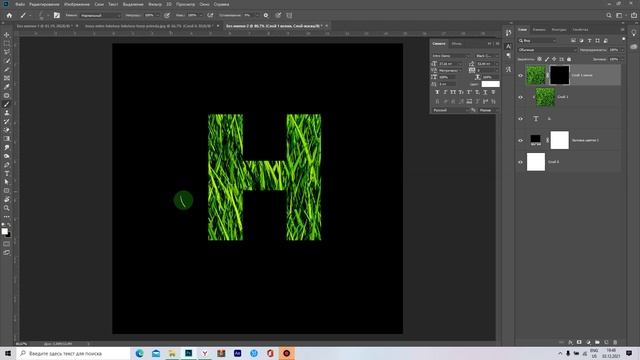Viewport: 640px width, 360px height.
Task: Filter layers by pixel layers icon
Action: coord(573,41)
